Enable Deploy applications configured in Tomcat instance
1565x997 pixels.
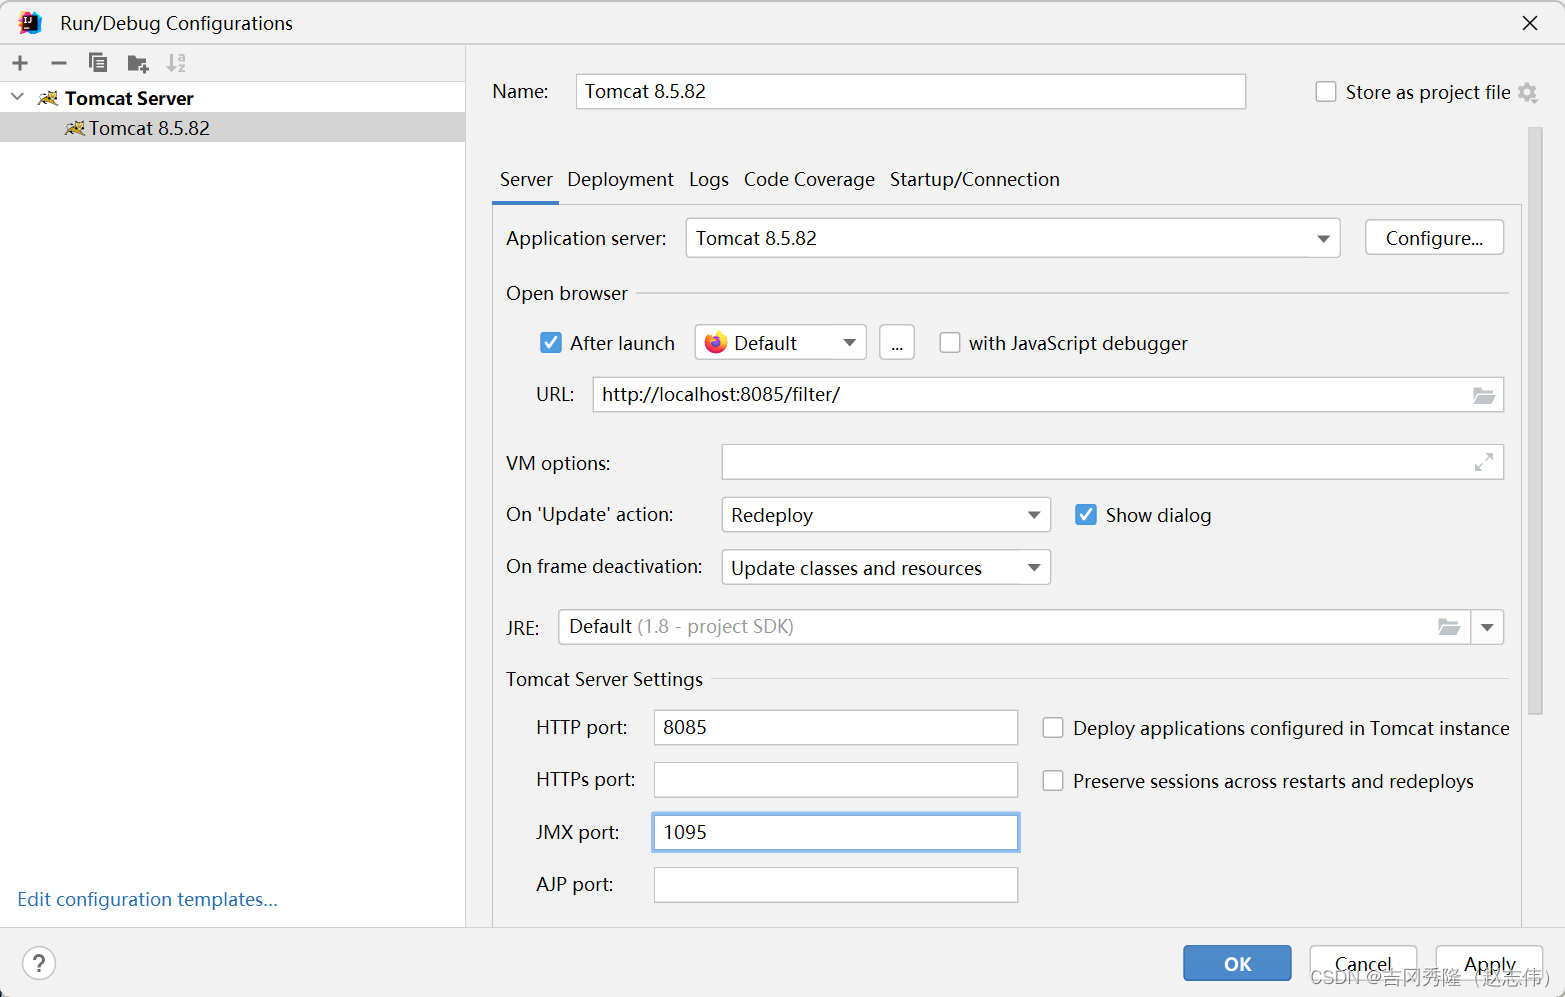(1053, 728)
